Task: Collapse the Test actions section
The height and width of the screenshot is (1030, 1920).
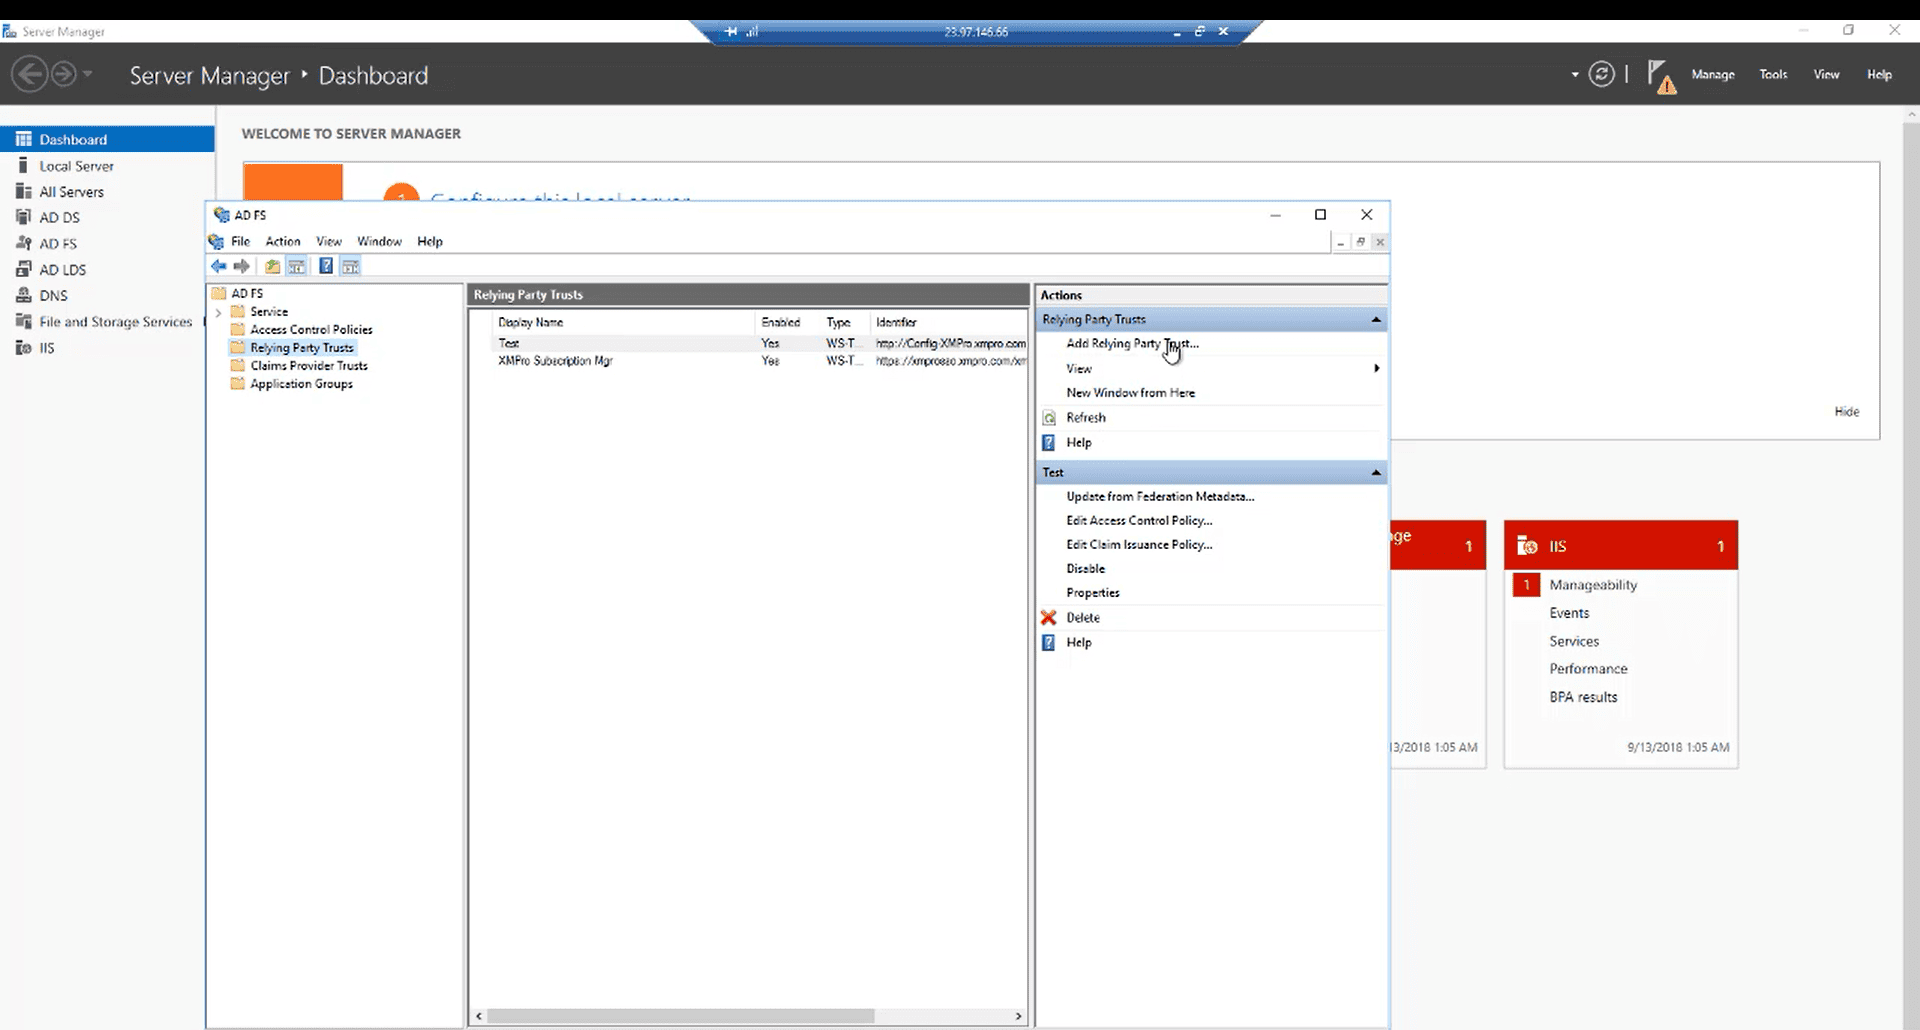Action: coord(1376,473)
